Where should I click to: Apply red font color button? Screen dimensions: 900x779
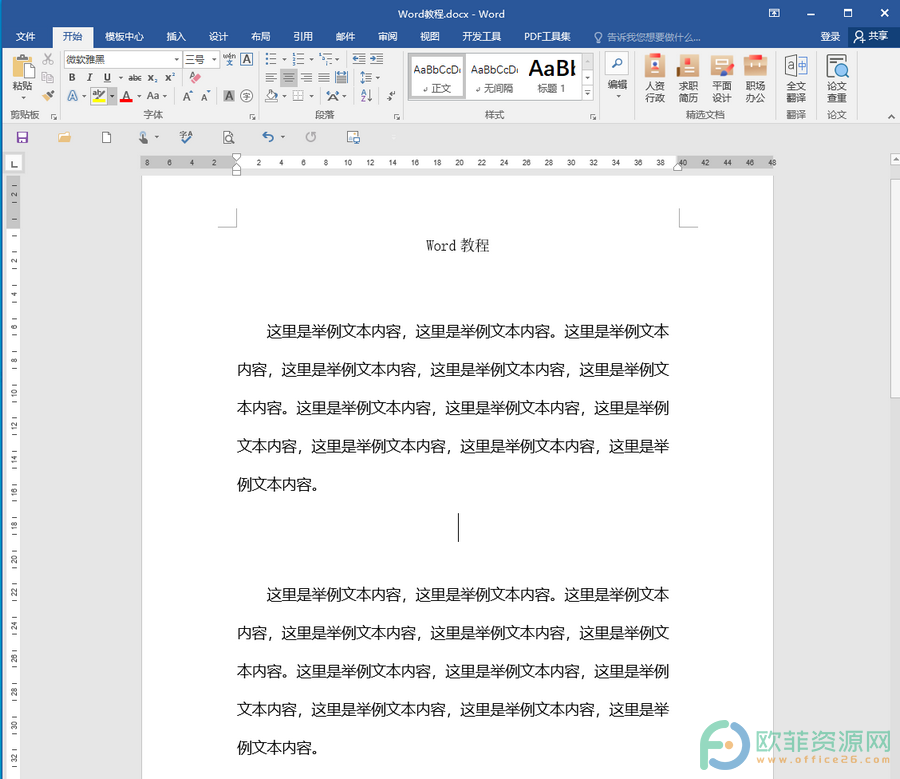click(x=127, y=96)
